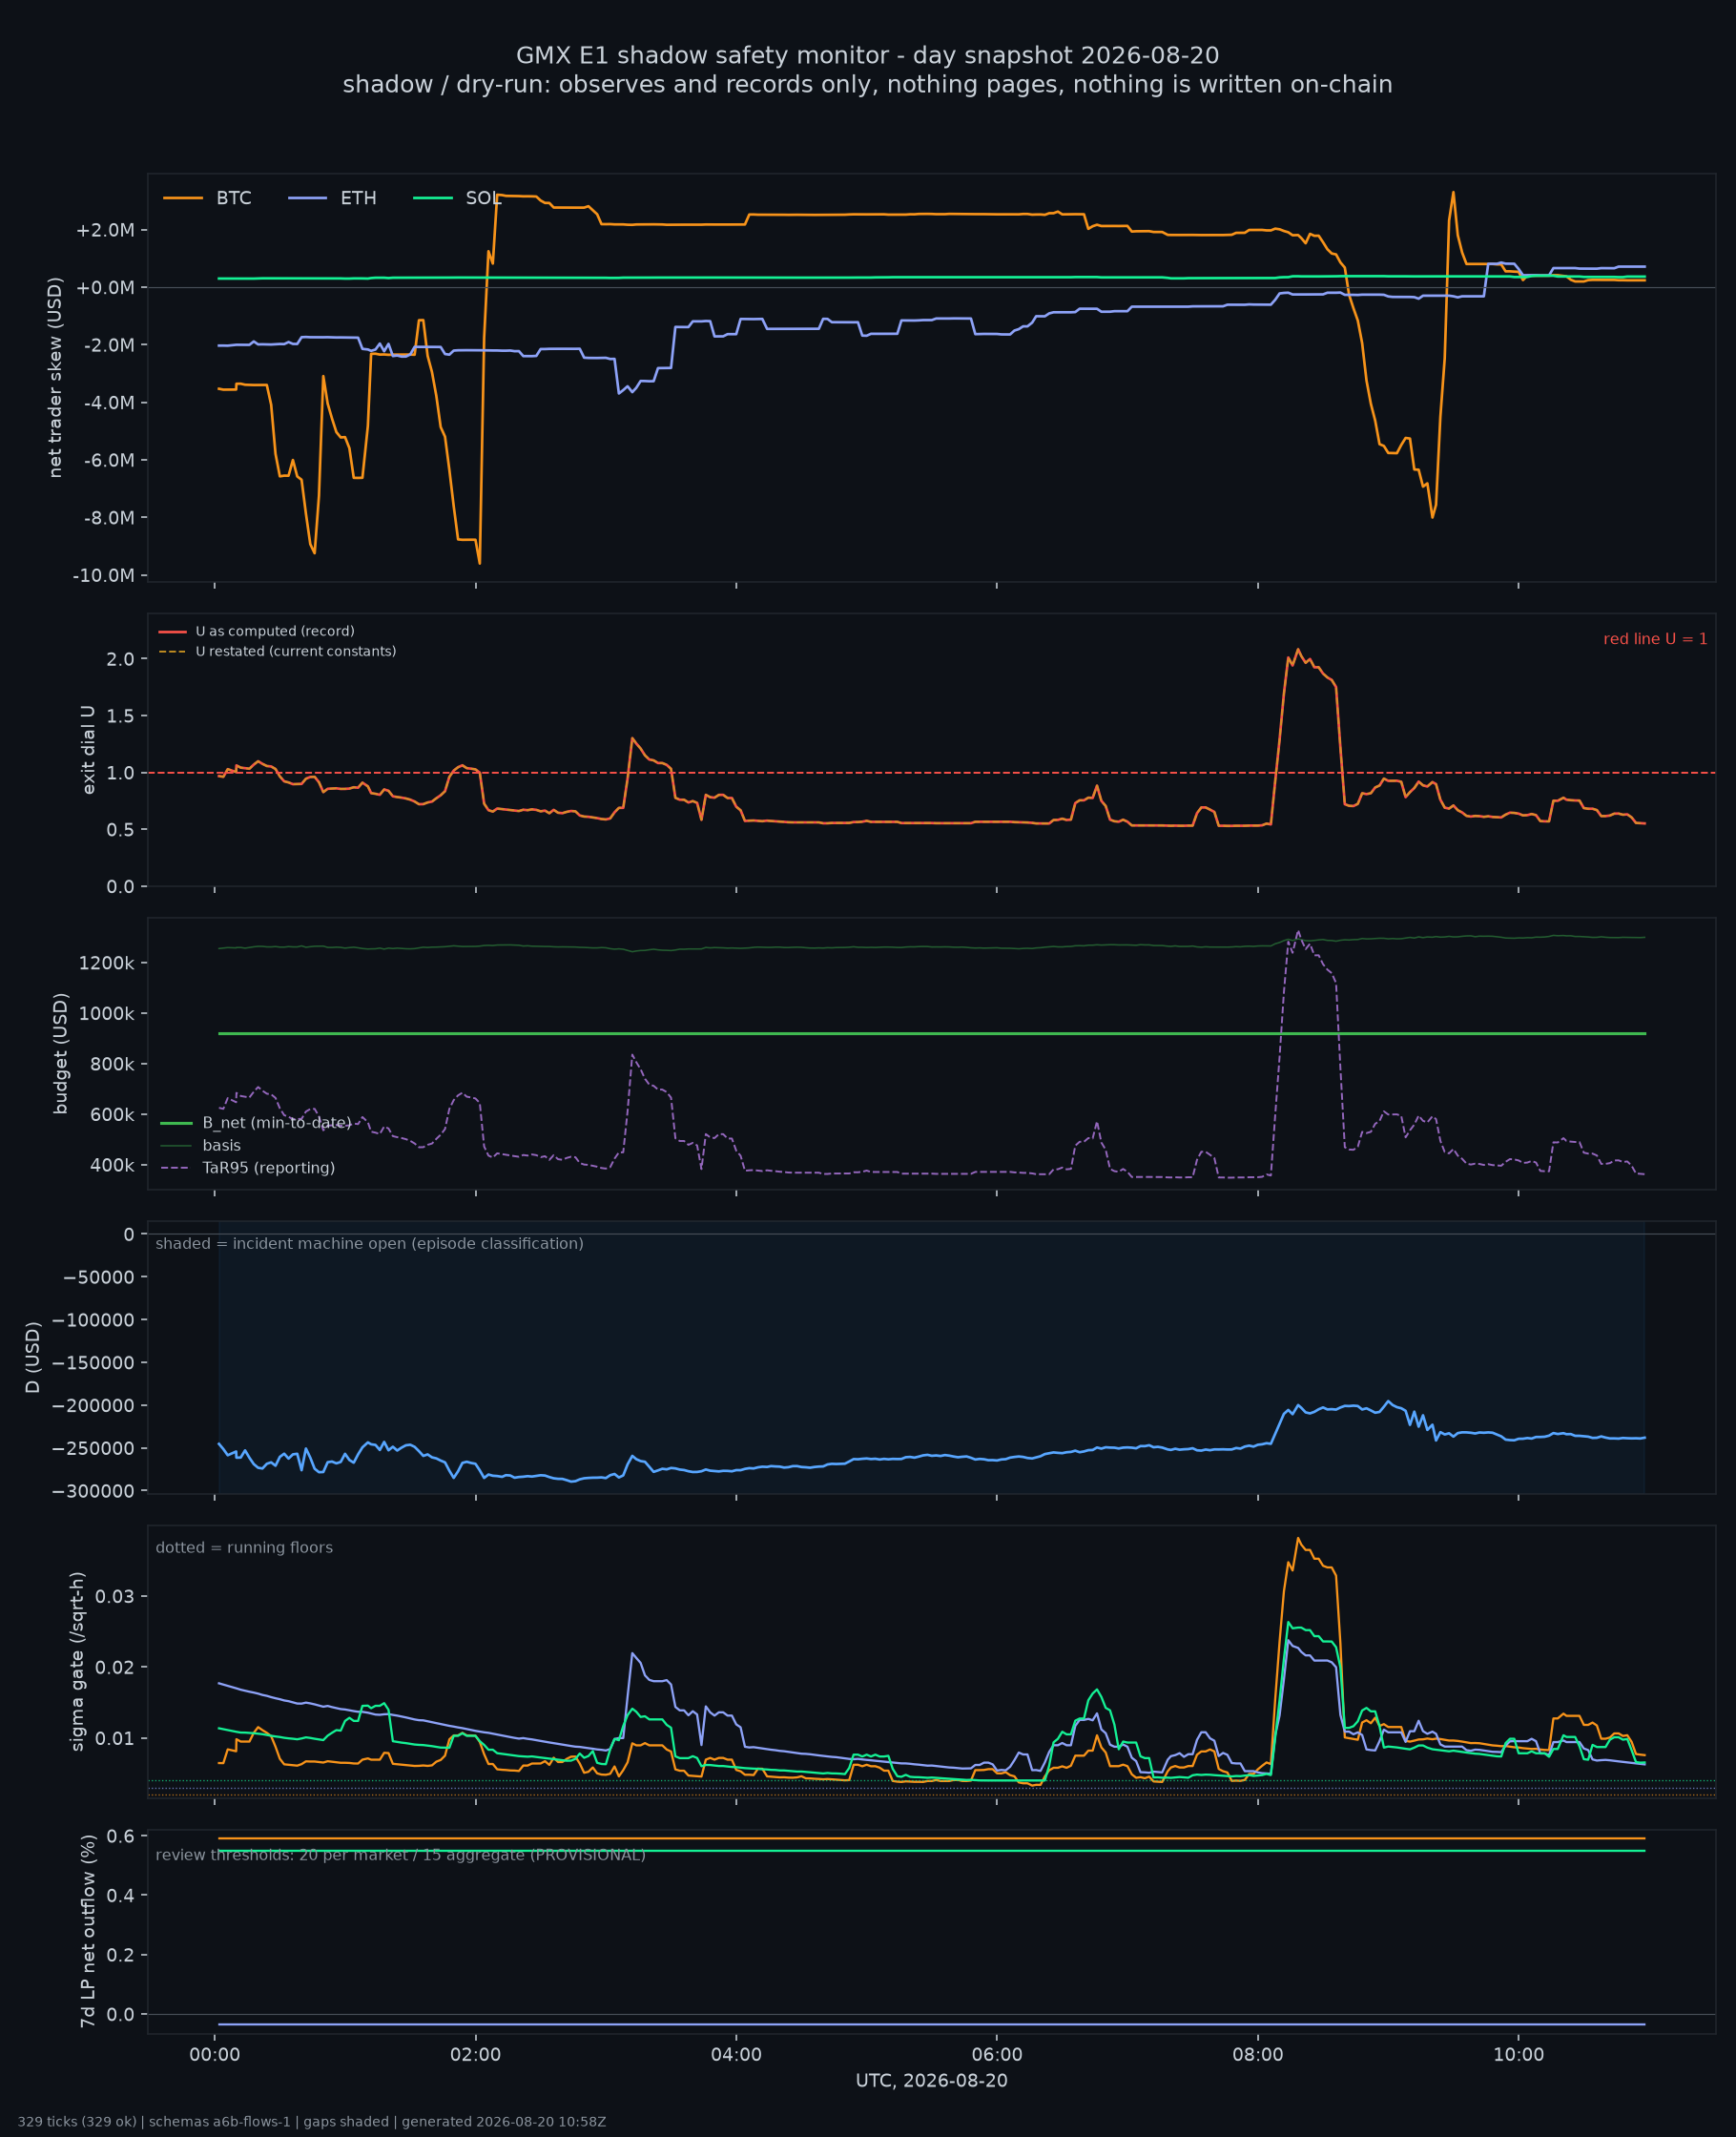This screenshot has height=2137, width=1736.
Task: Click the '0.01' sigma gate tick label
Action: (115, 1738)
